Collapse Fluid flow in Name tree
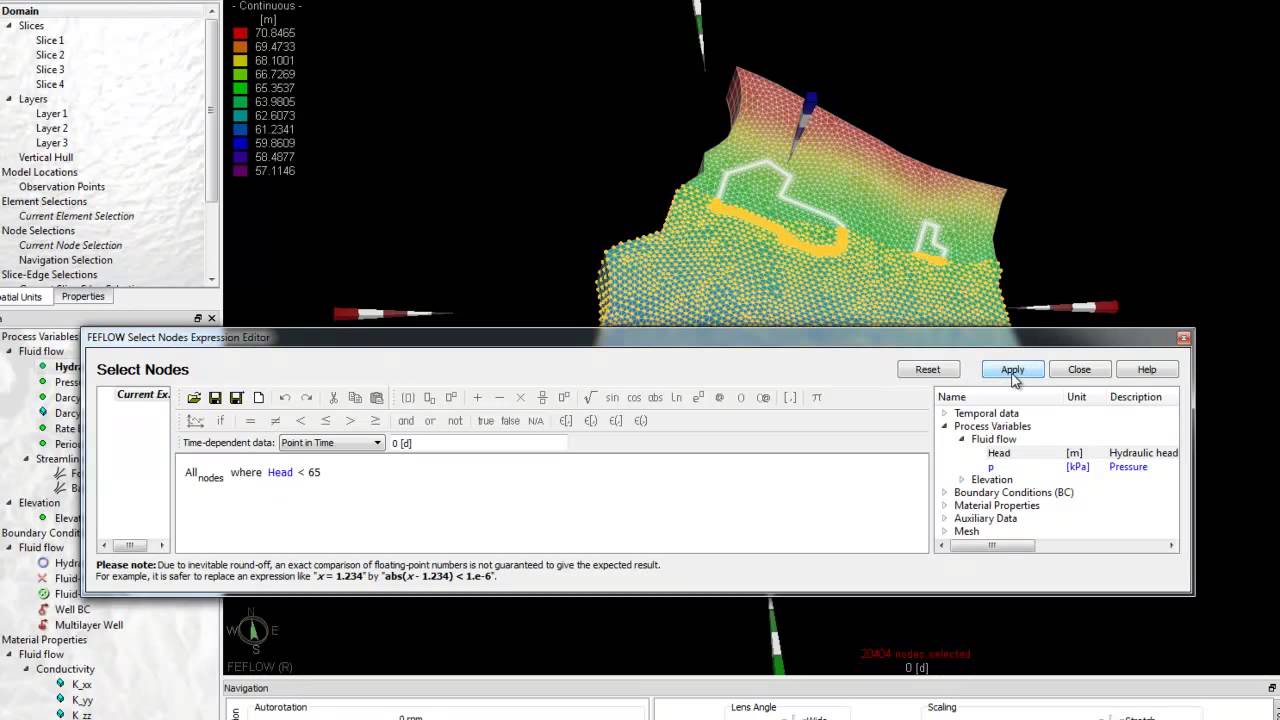This screenshot has width=1280, height=720. click(962, 439)
